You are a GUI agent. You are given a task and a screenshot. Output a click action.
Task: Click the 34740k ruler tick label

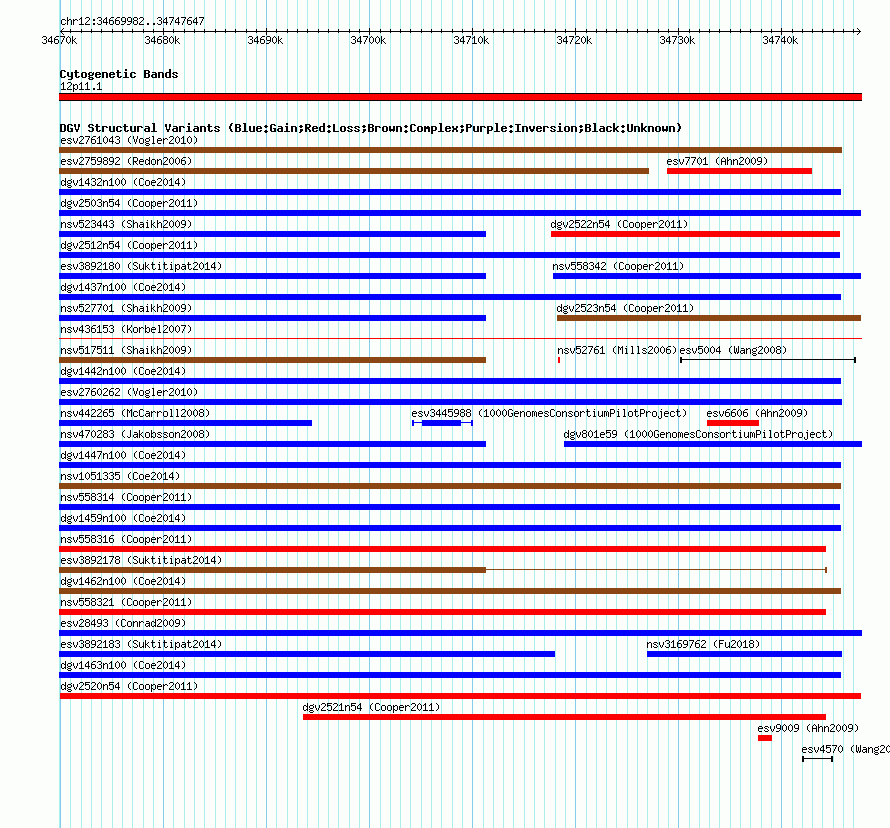(780, 40)
